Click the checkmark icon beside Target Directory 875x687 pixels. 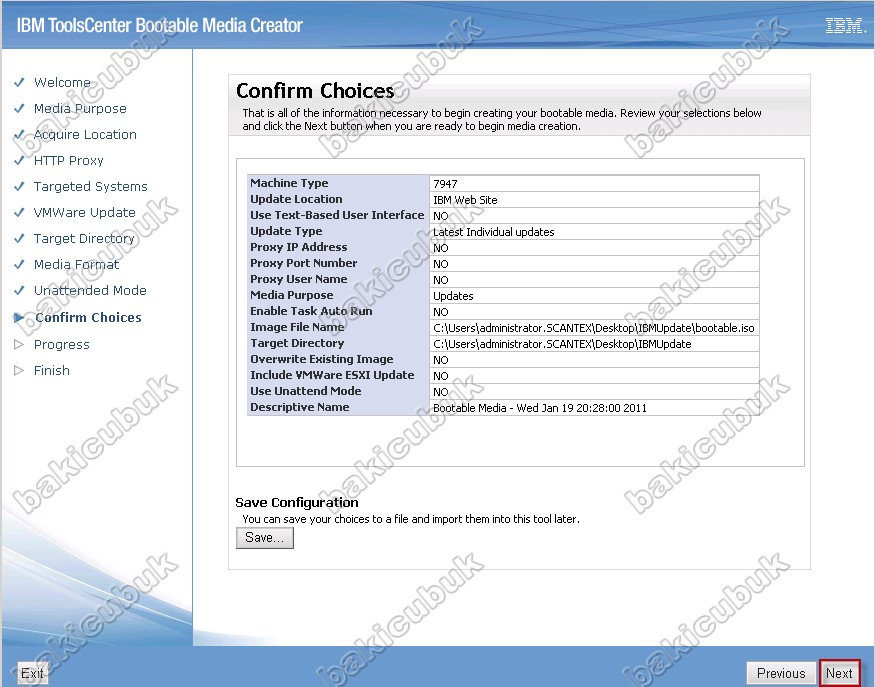click(19, 238)
